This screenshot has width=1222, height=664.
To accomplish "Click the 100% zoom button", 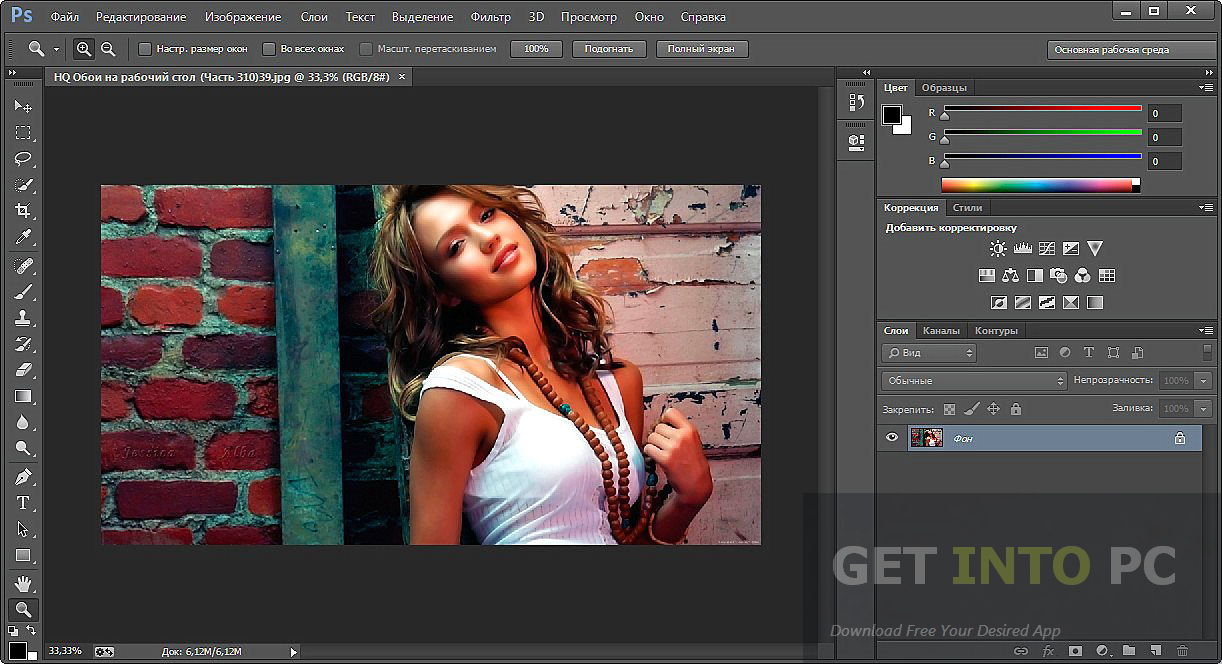I will [536, 49].
